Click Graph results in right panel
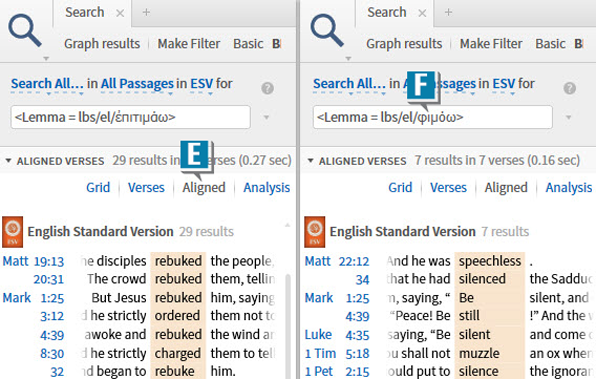 coord(404,44)
